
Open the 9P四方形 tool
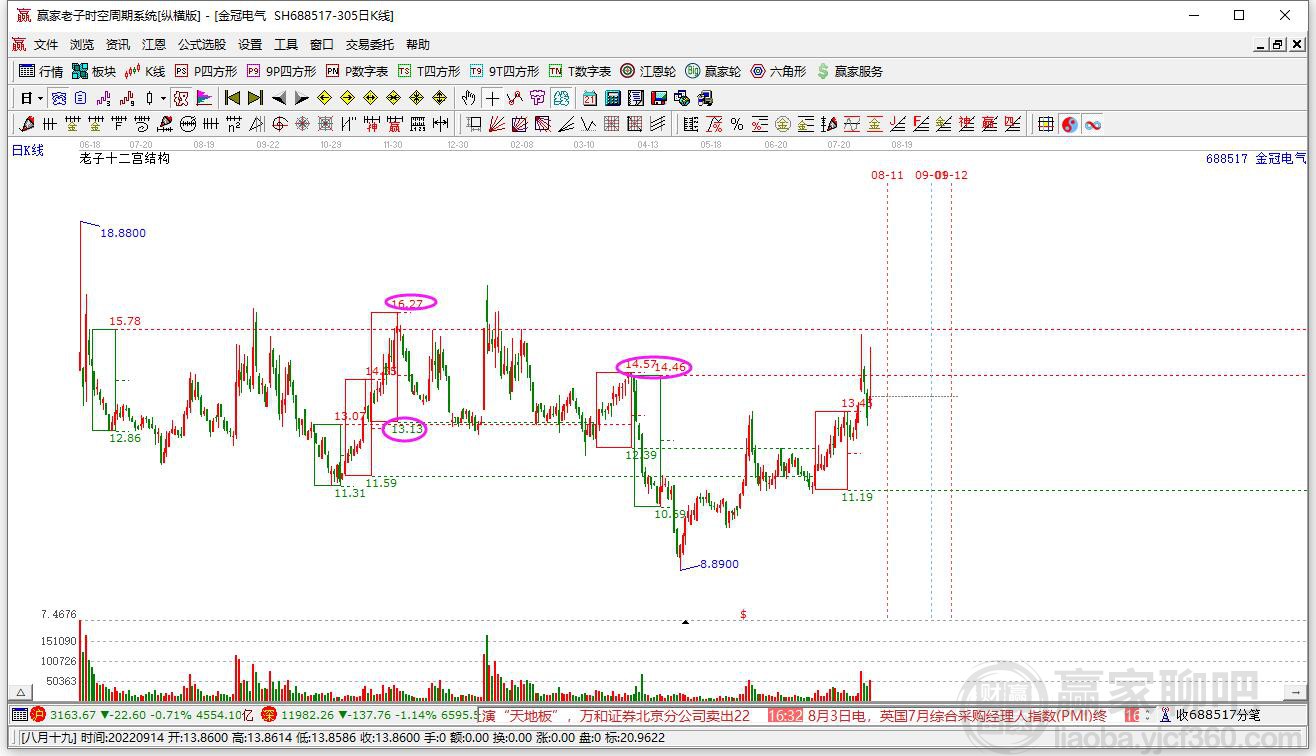[x=281, y=71]
